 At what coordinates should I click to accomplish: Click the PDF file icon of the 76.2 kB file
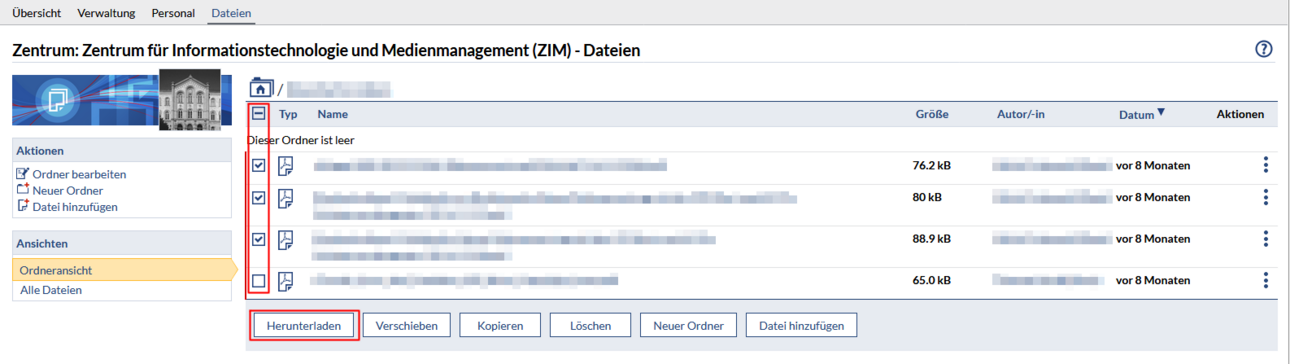point(286,165)
